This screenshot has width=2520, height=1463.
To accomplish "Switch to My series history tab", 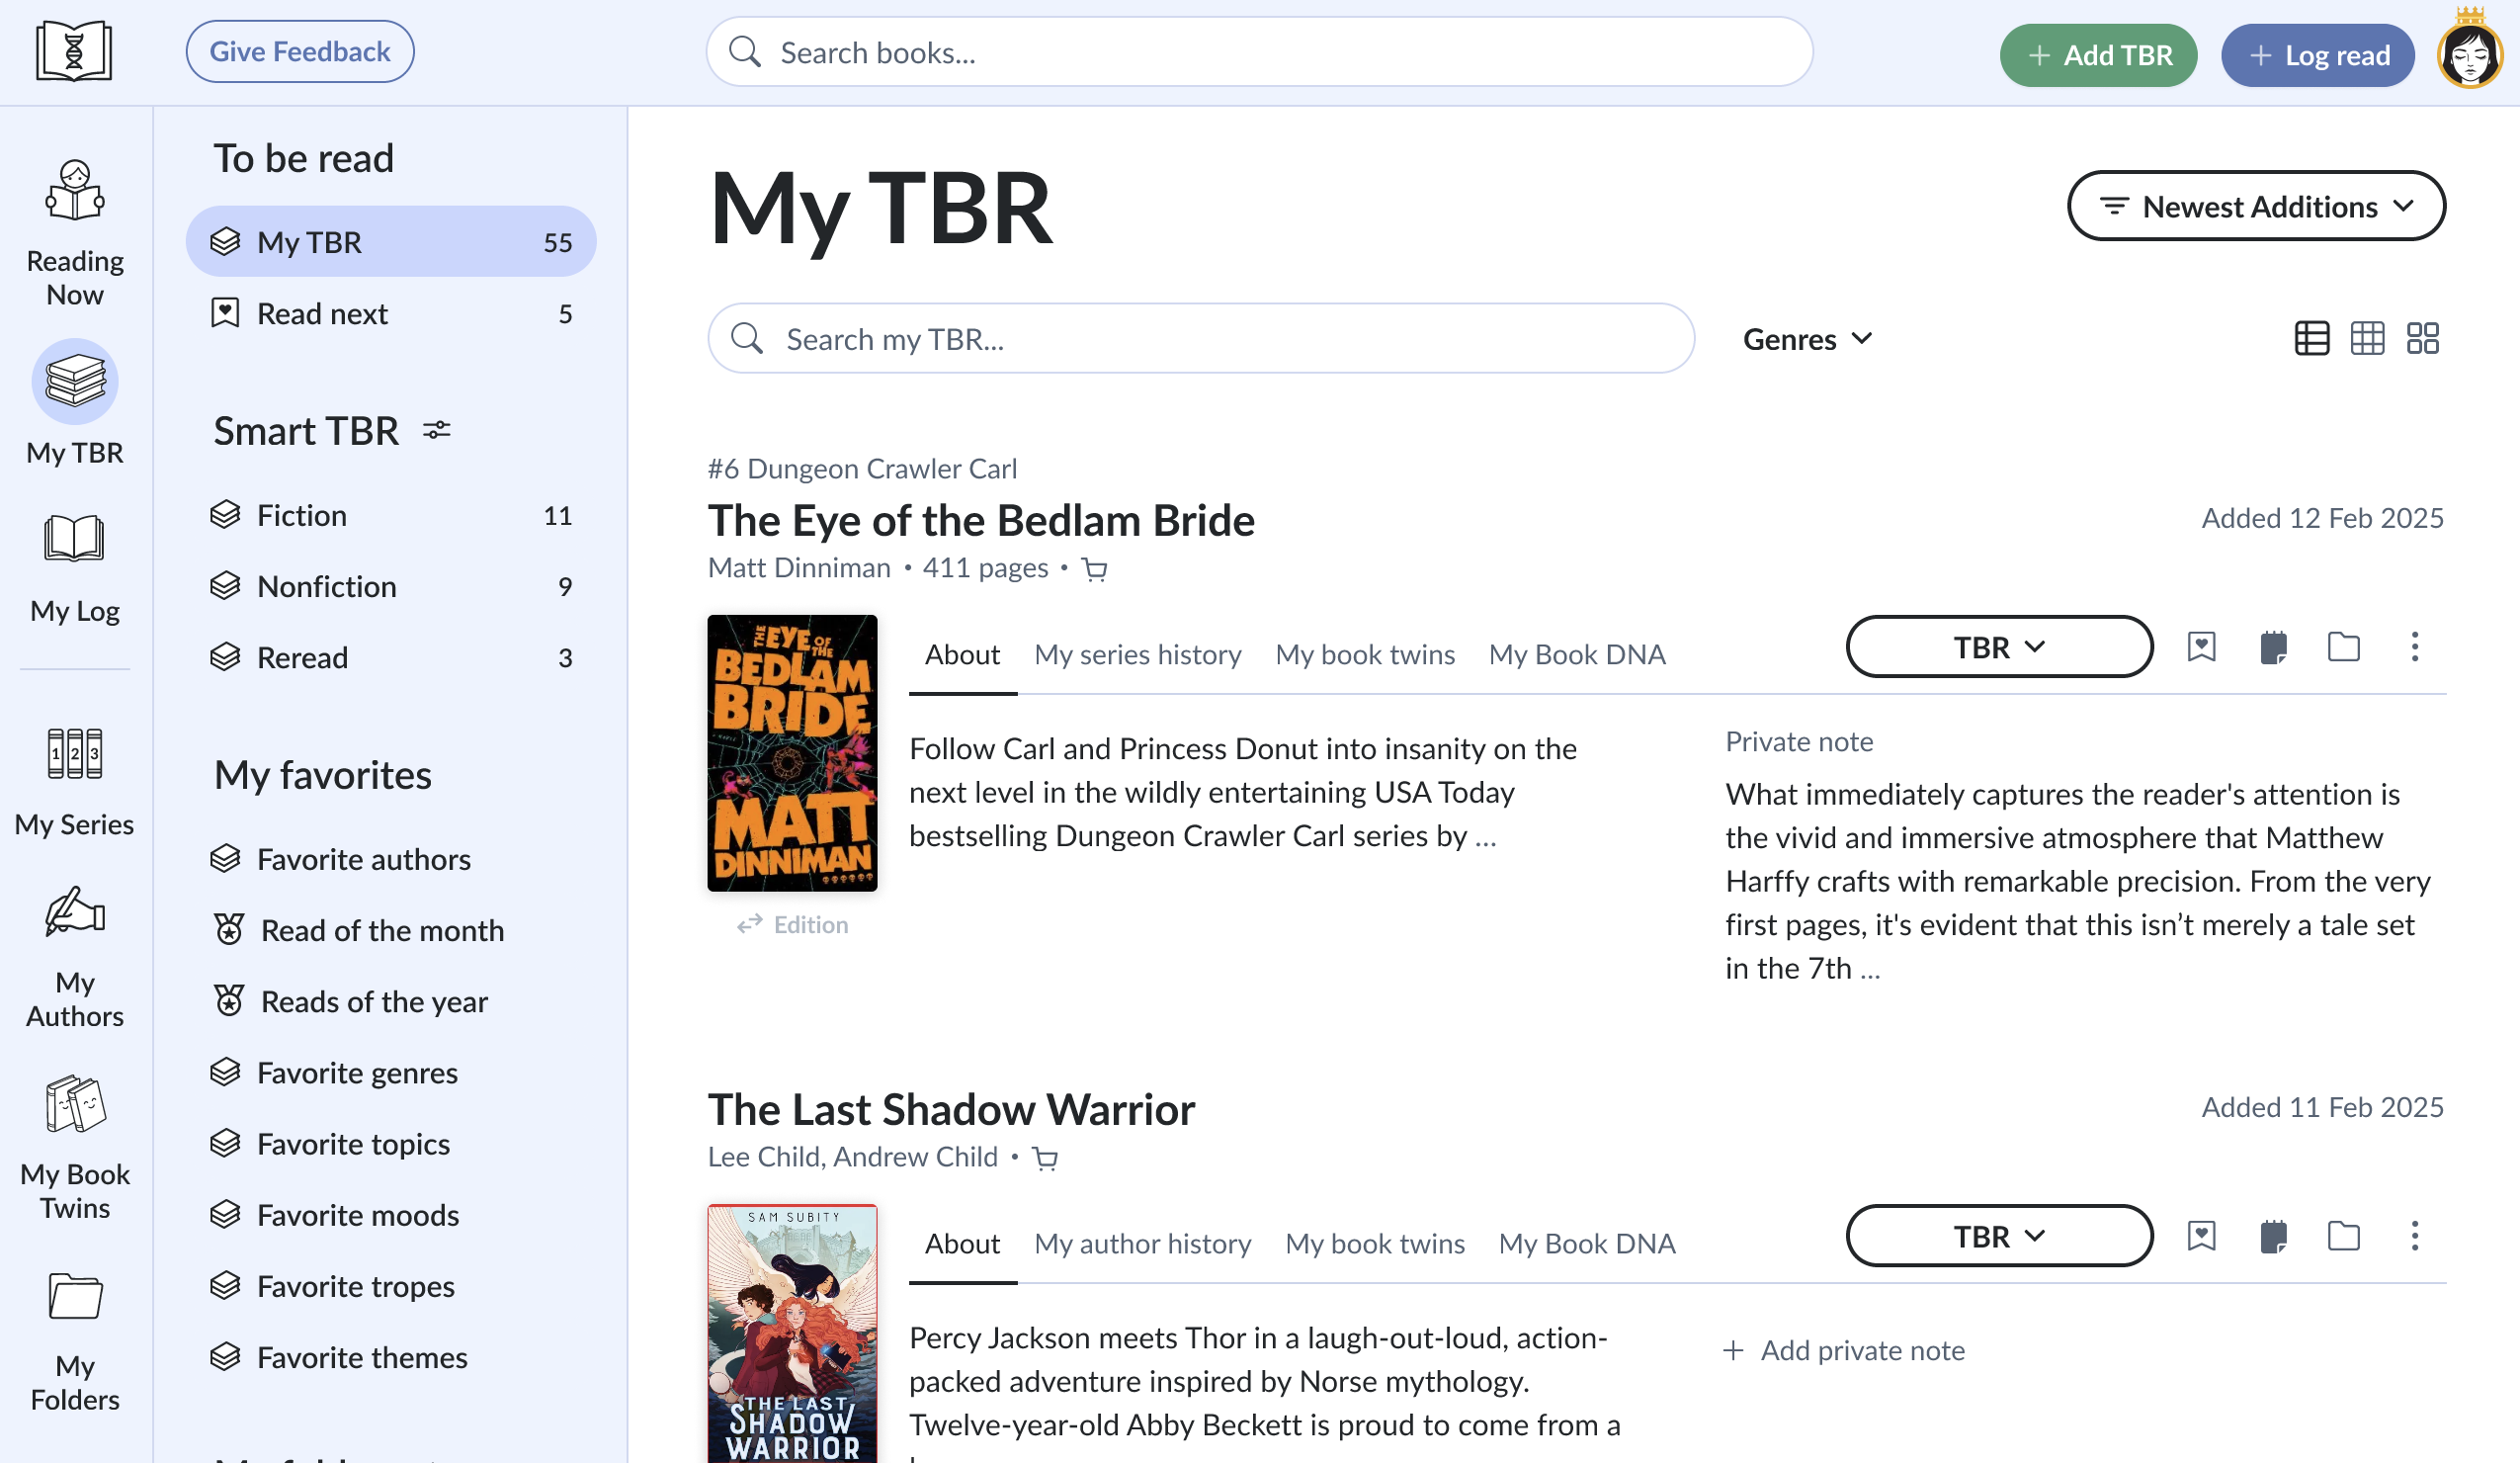I will click(x=1138, y=654).
